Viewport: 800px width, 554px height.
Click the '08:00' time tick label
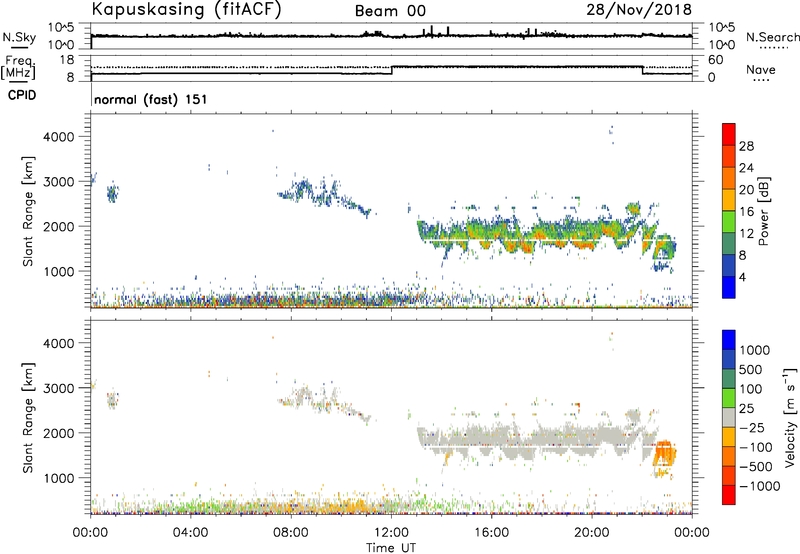[291, 533]
